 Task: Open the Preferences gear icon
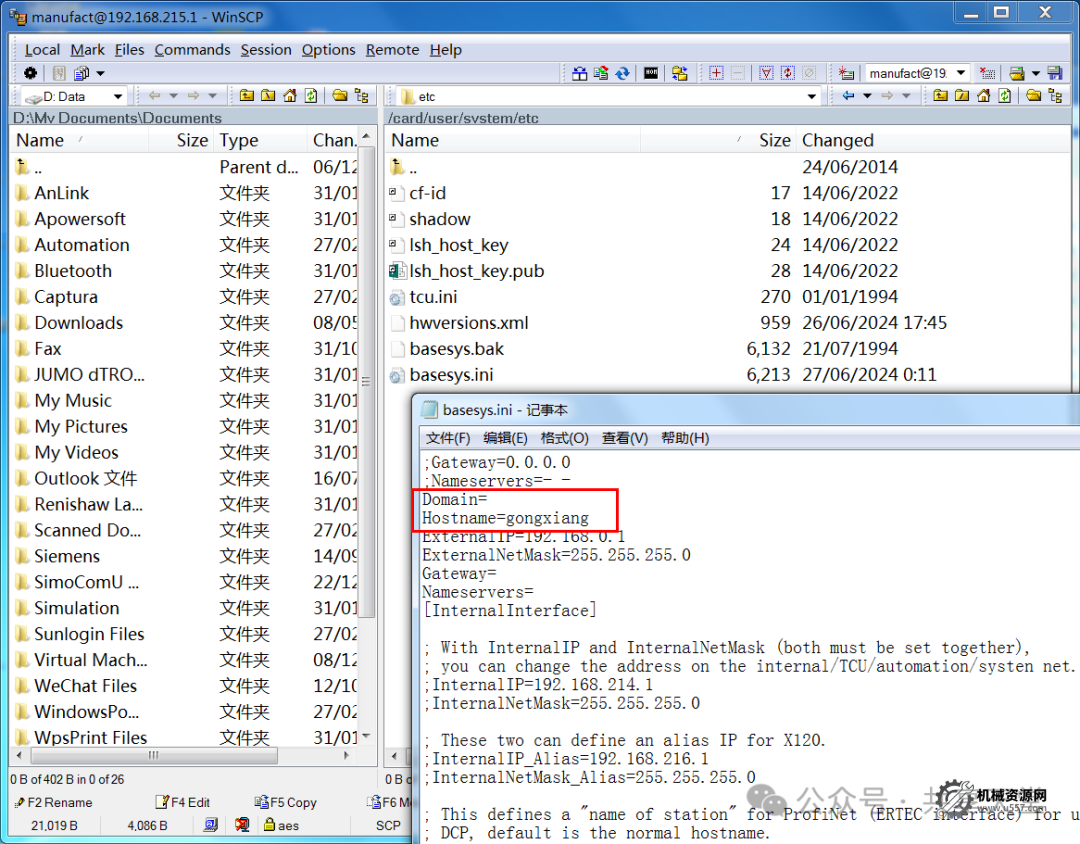(30, 73)
